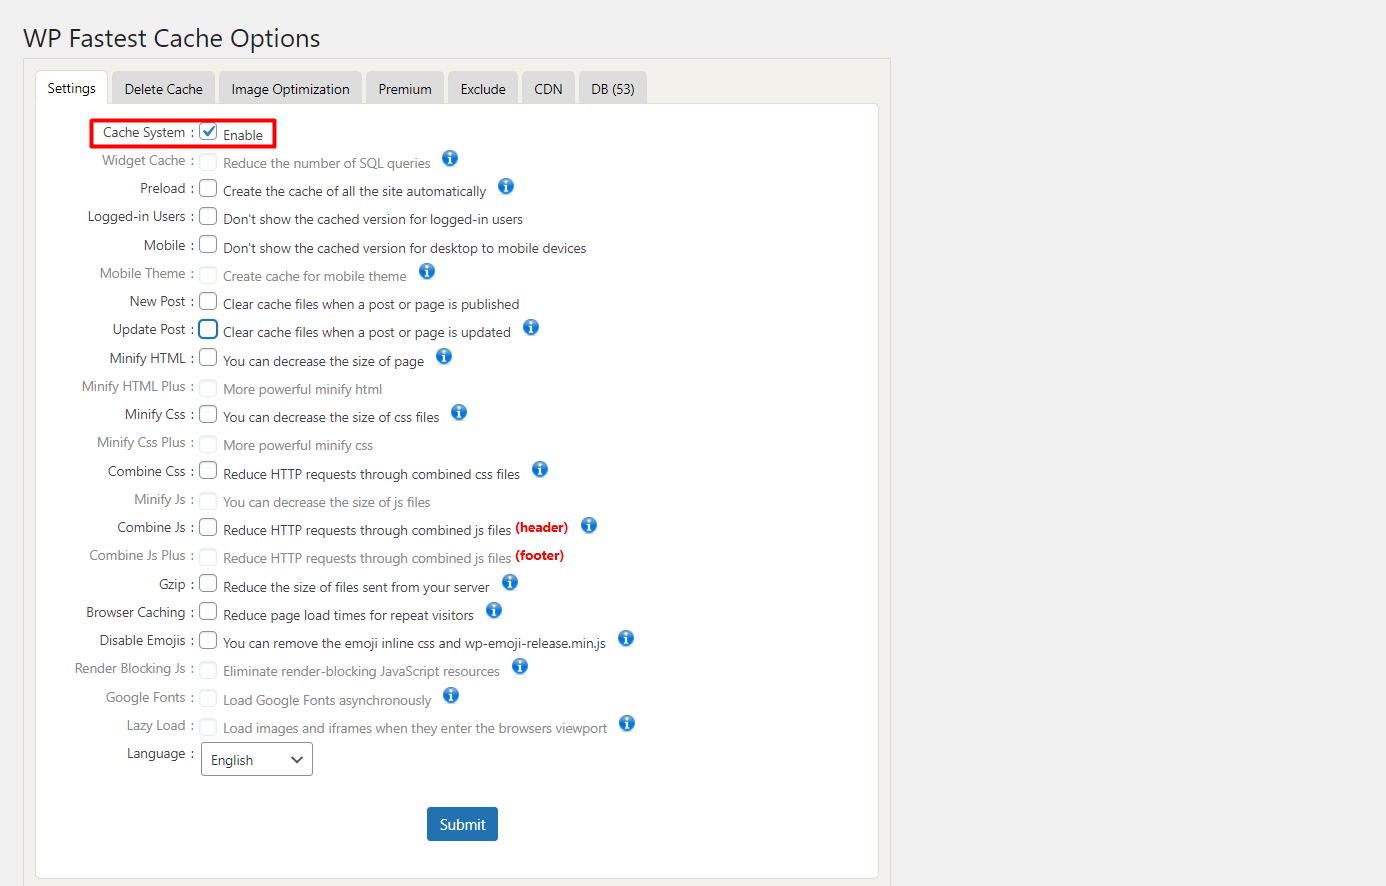Viewport: 1386px width, 886px height.
Task: Click the Submit button
Action: (462, 823)
